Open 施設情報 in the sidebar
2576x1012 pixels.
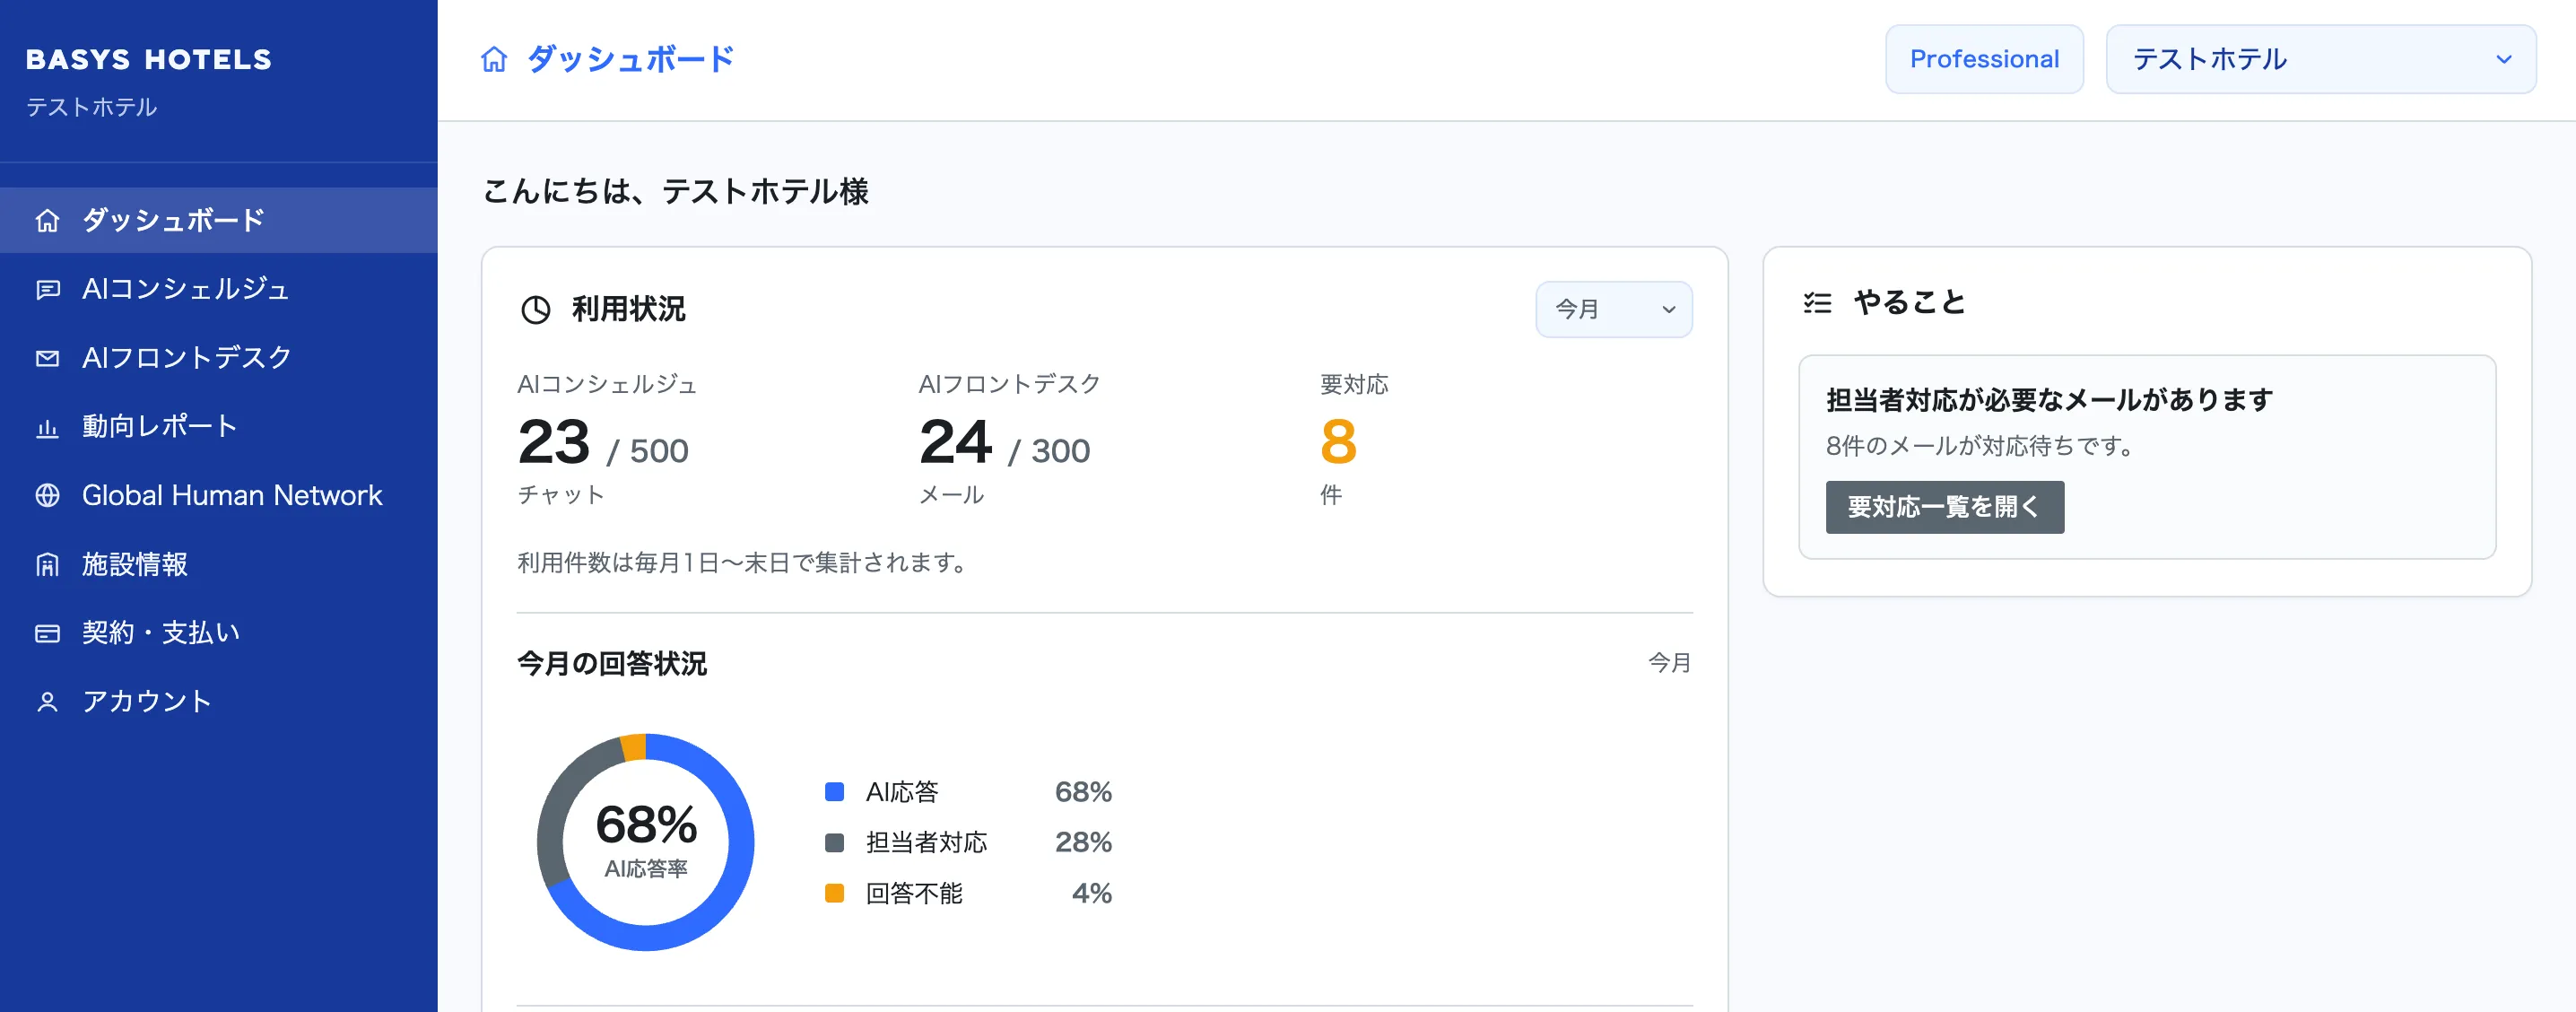tap(219, 565)
